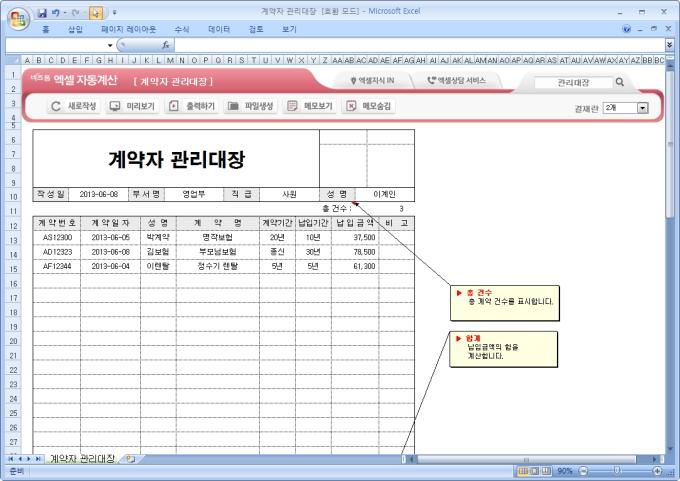Viewport: 680px width, 481px height.
Task: Open the 삽입 ribbon tab
Action: tap(75, 29)
